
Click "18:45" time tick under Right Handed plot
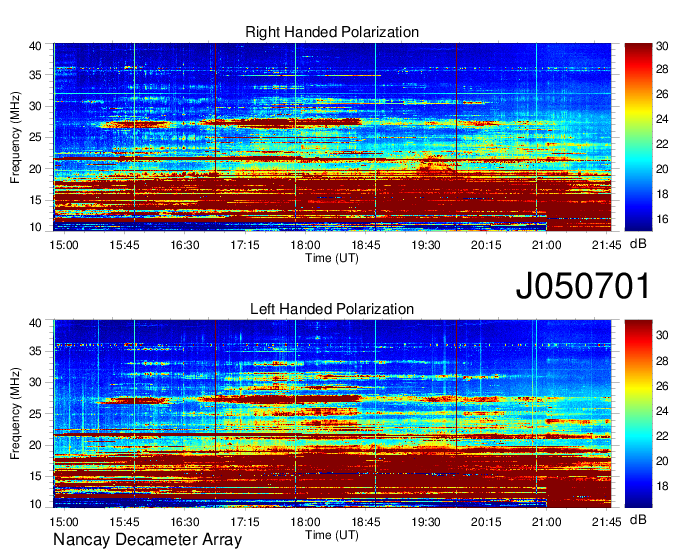(x=366, y=245)
